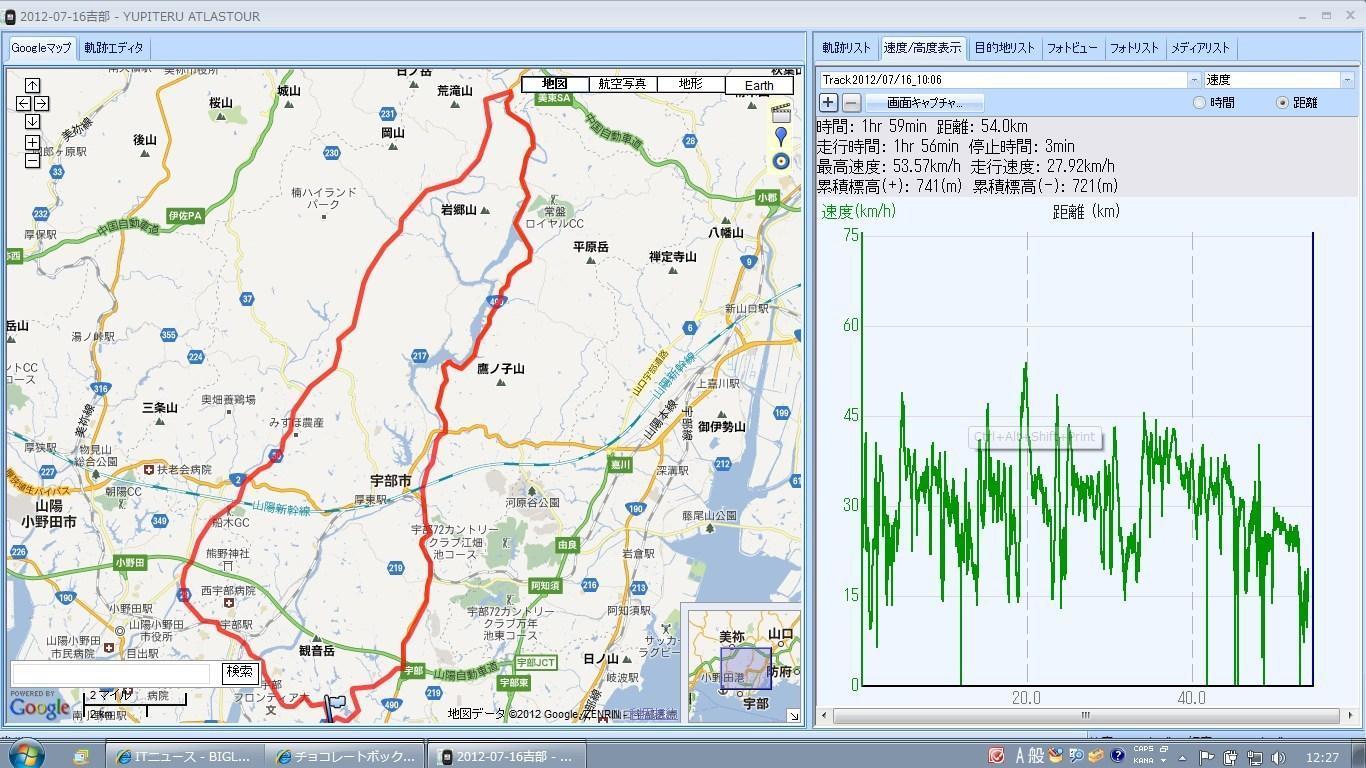Click the 最高速度: 53.57km/h statistic text
This screenshot has width=1366, height=768.
[888, 166]
